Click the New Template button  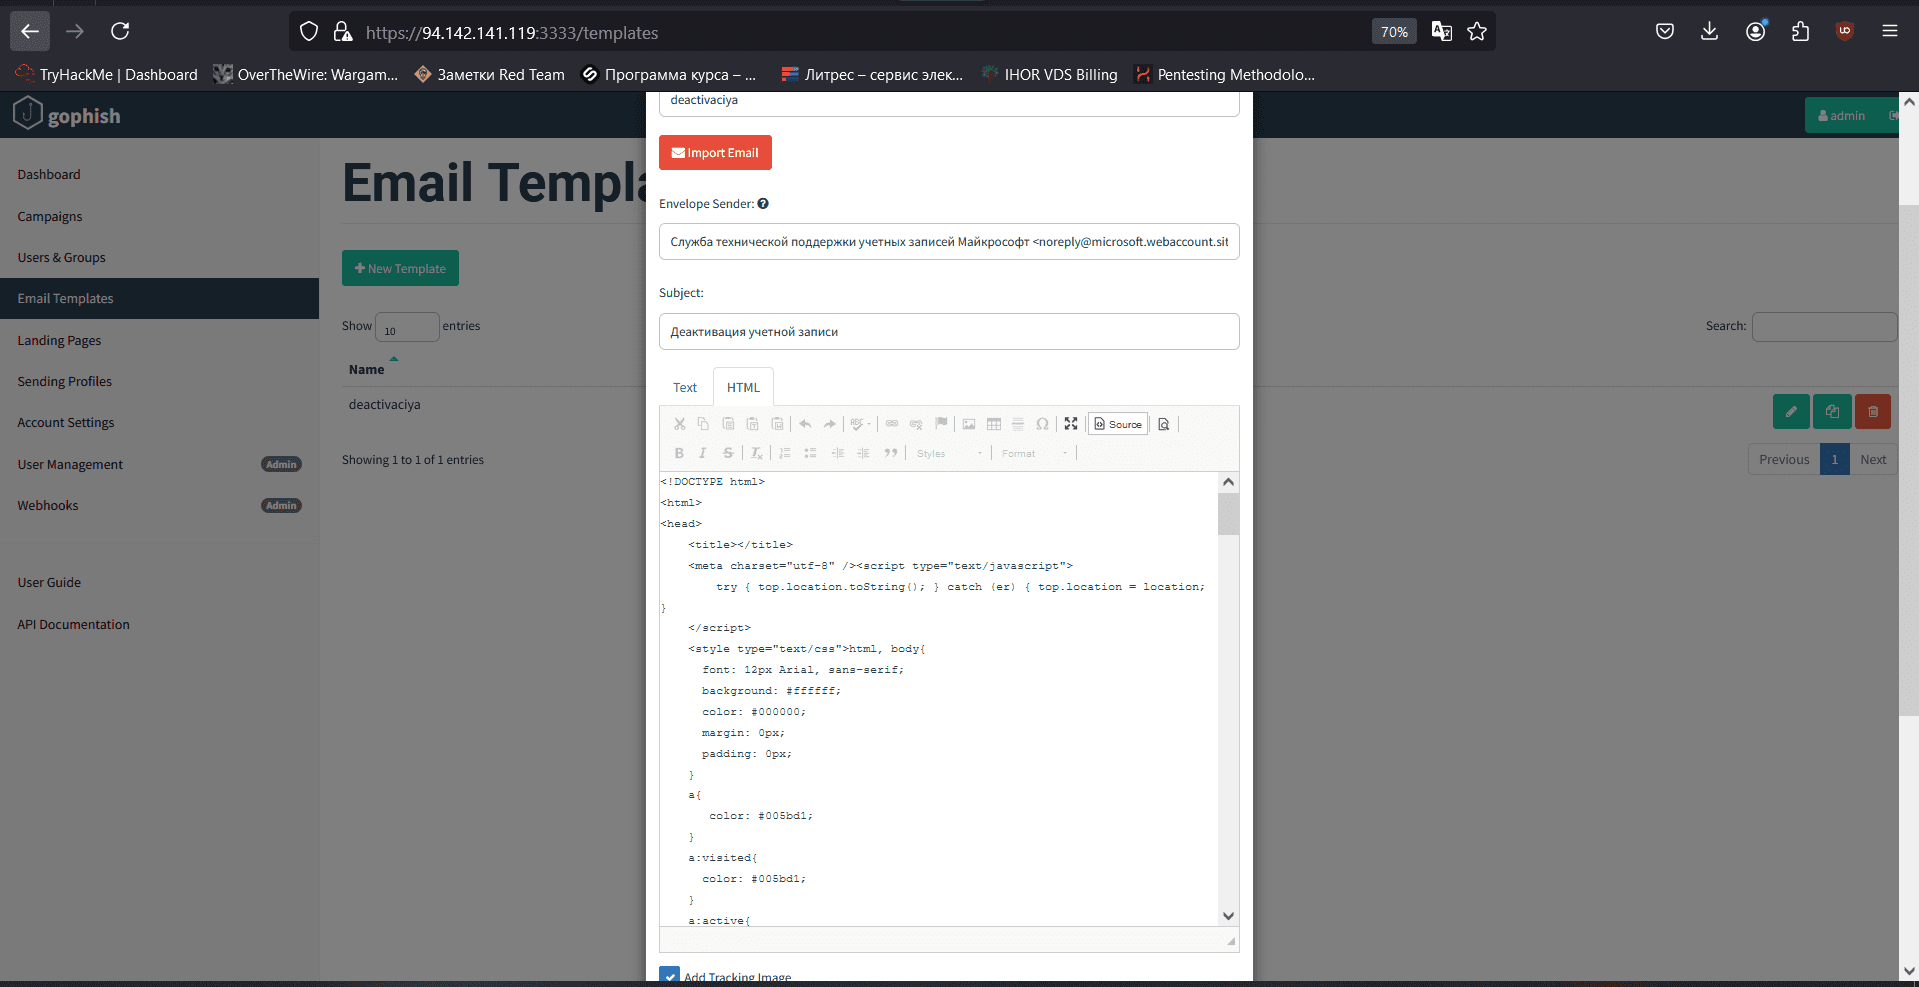click(x=400, y=268)
